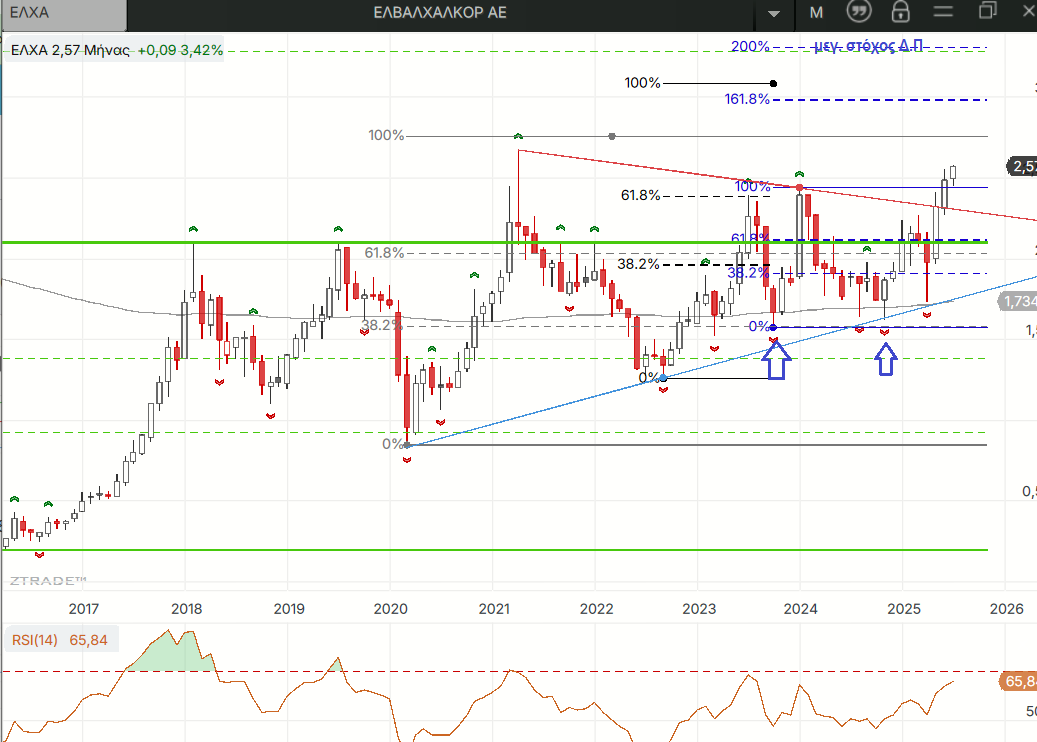Click the gray 61.8% Fibonacci label

pos(384,253)
